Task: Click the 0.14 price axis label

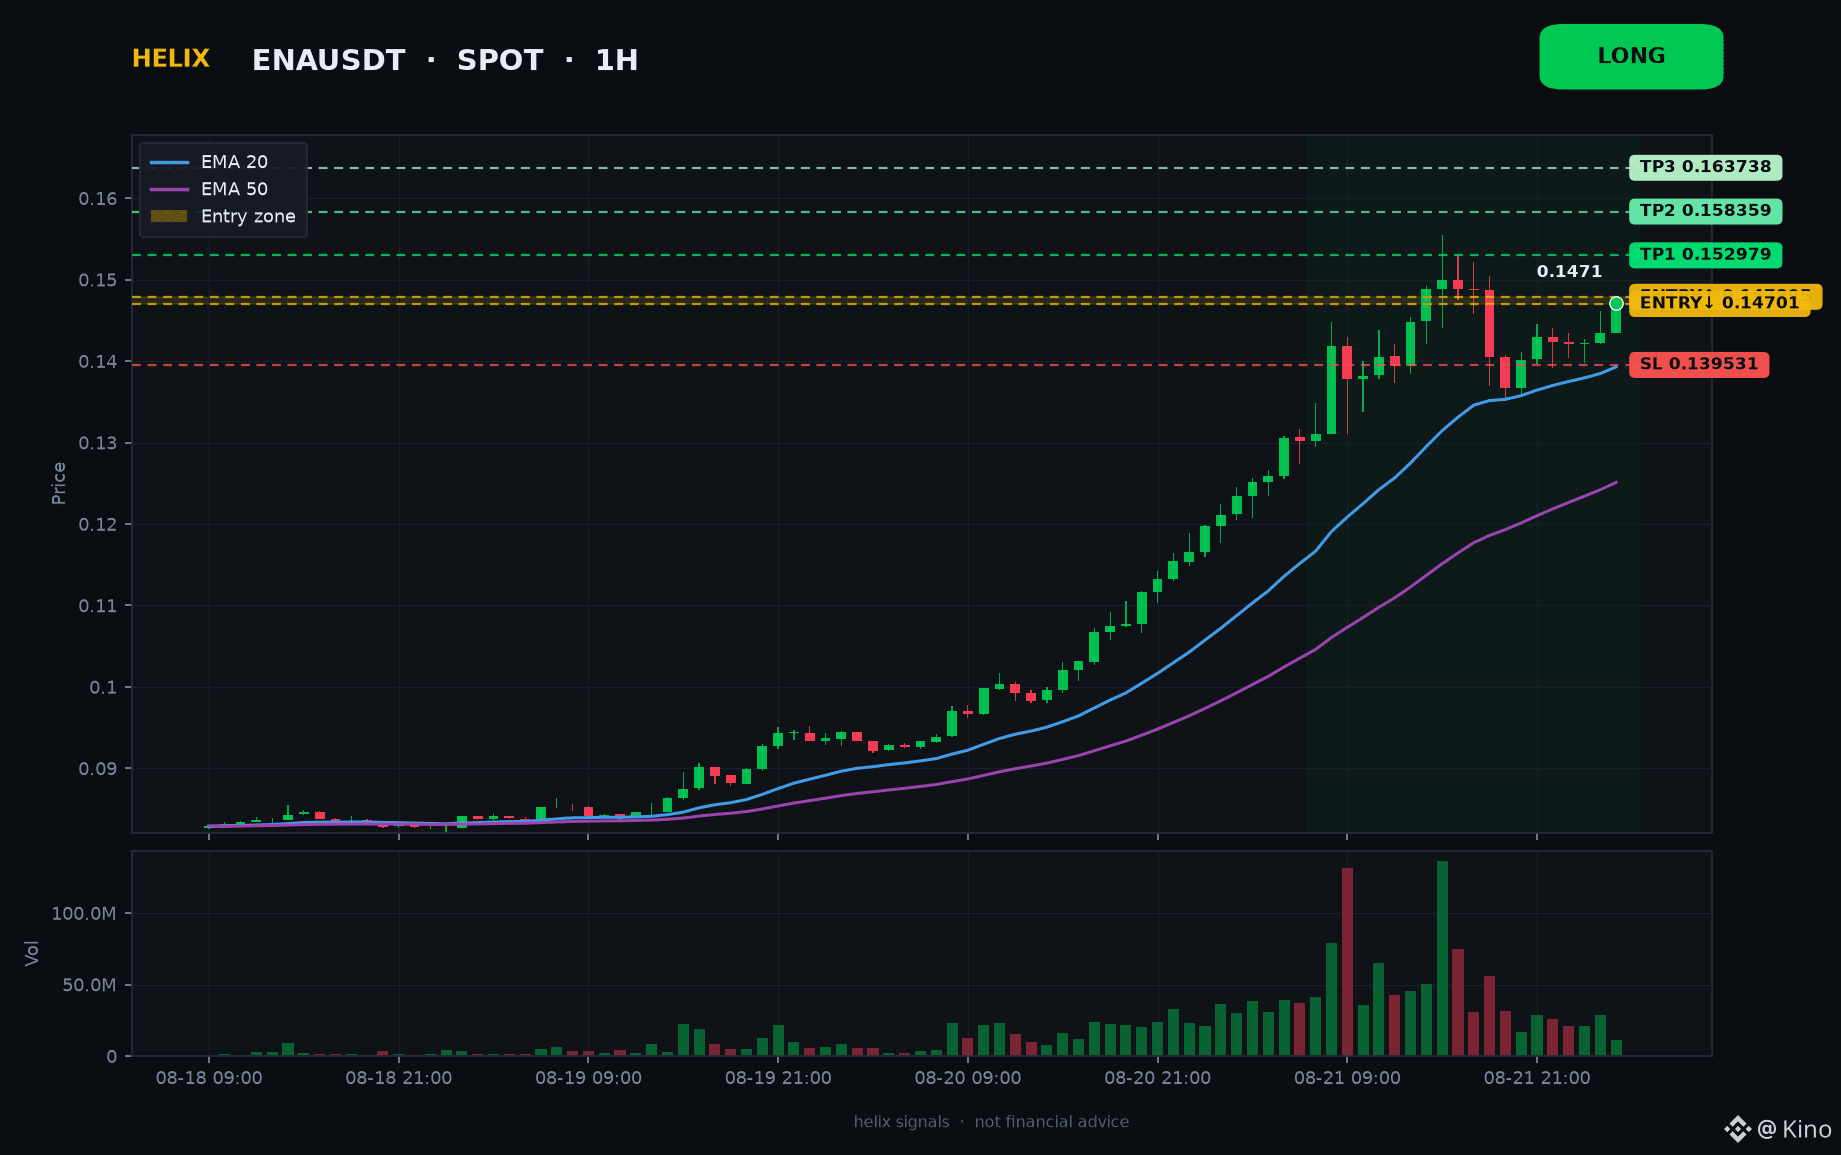Action: coord(98,362)
